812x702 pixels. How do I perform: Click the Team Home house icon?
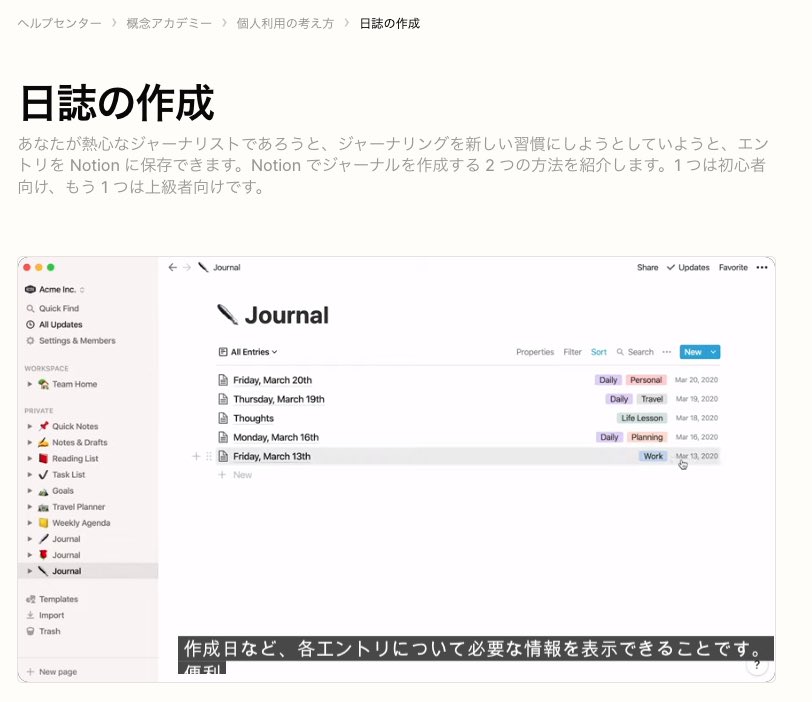click(x=44, y=384)
